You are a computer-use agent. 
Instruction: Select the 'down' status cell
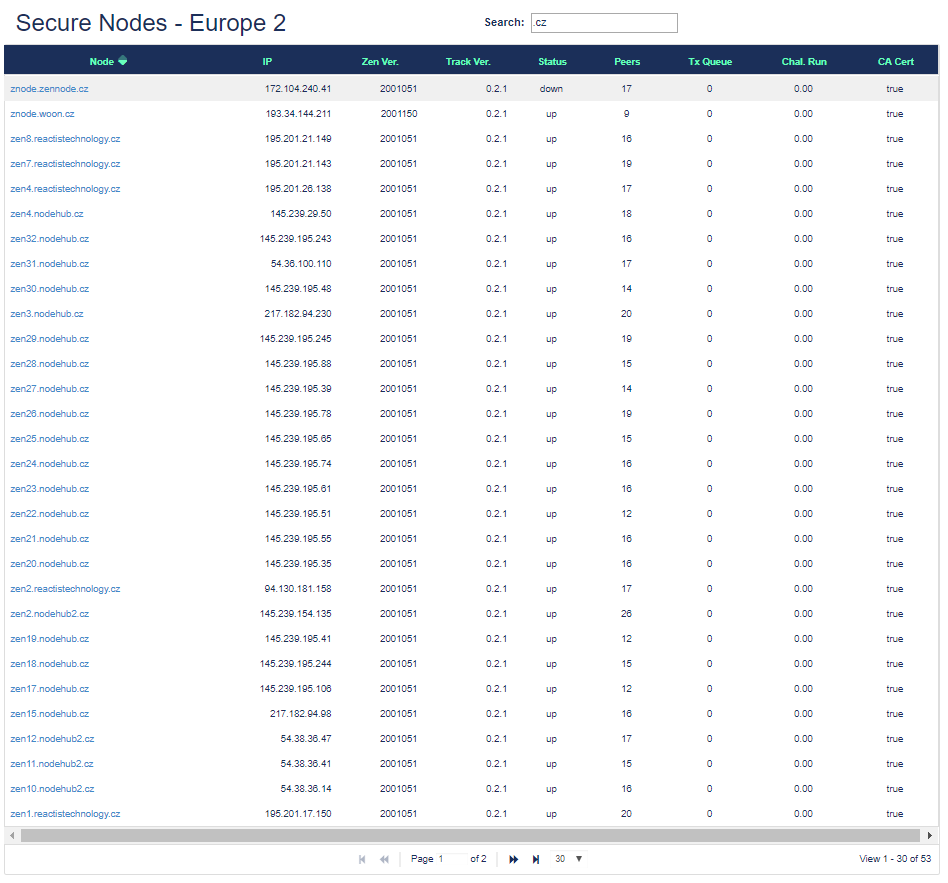point(551,89)
